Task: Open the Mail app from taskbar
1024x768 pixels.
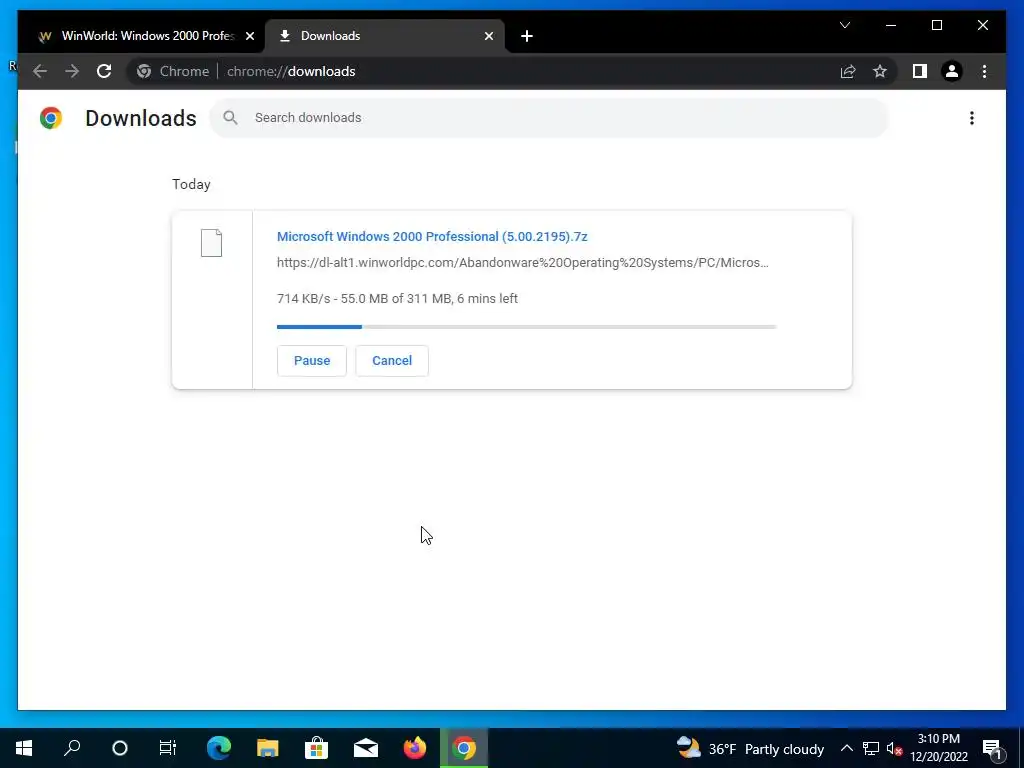Action: [366, 748]
